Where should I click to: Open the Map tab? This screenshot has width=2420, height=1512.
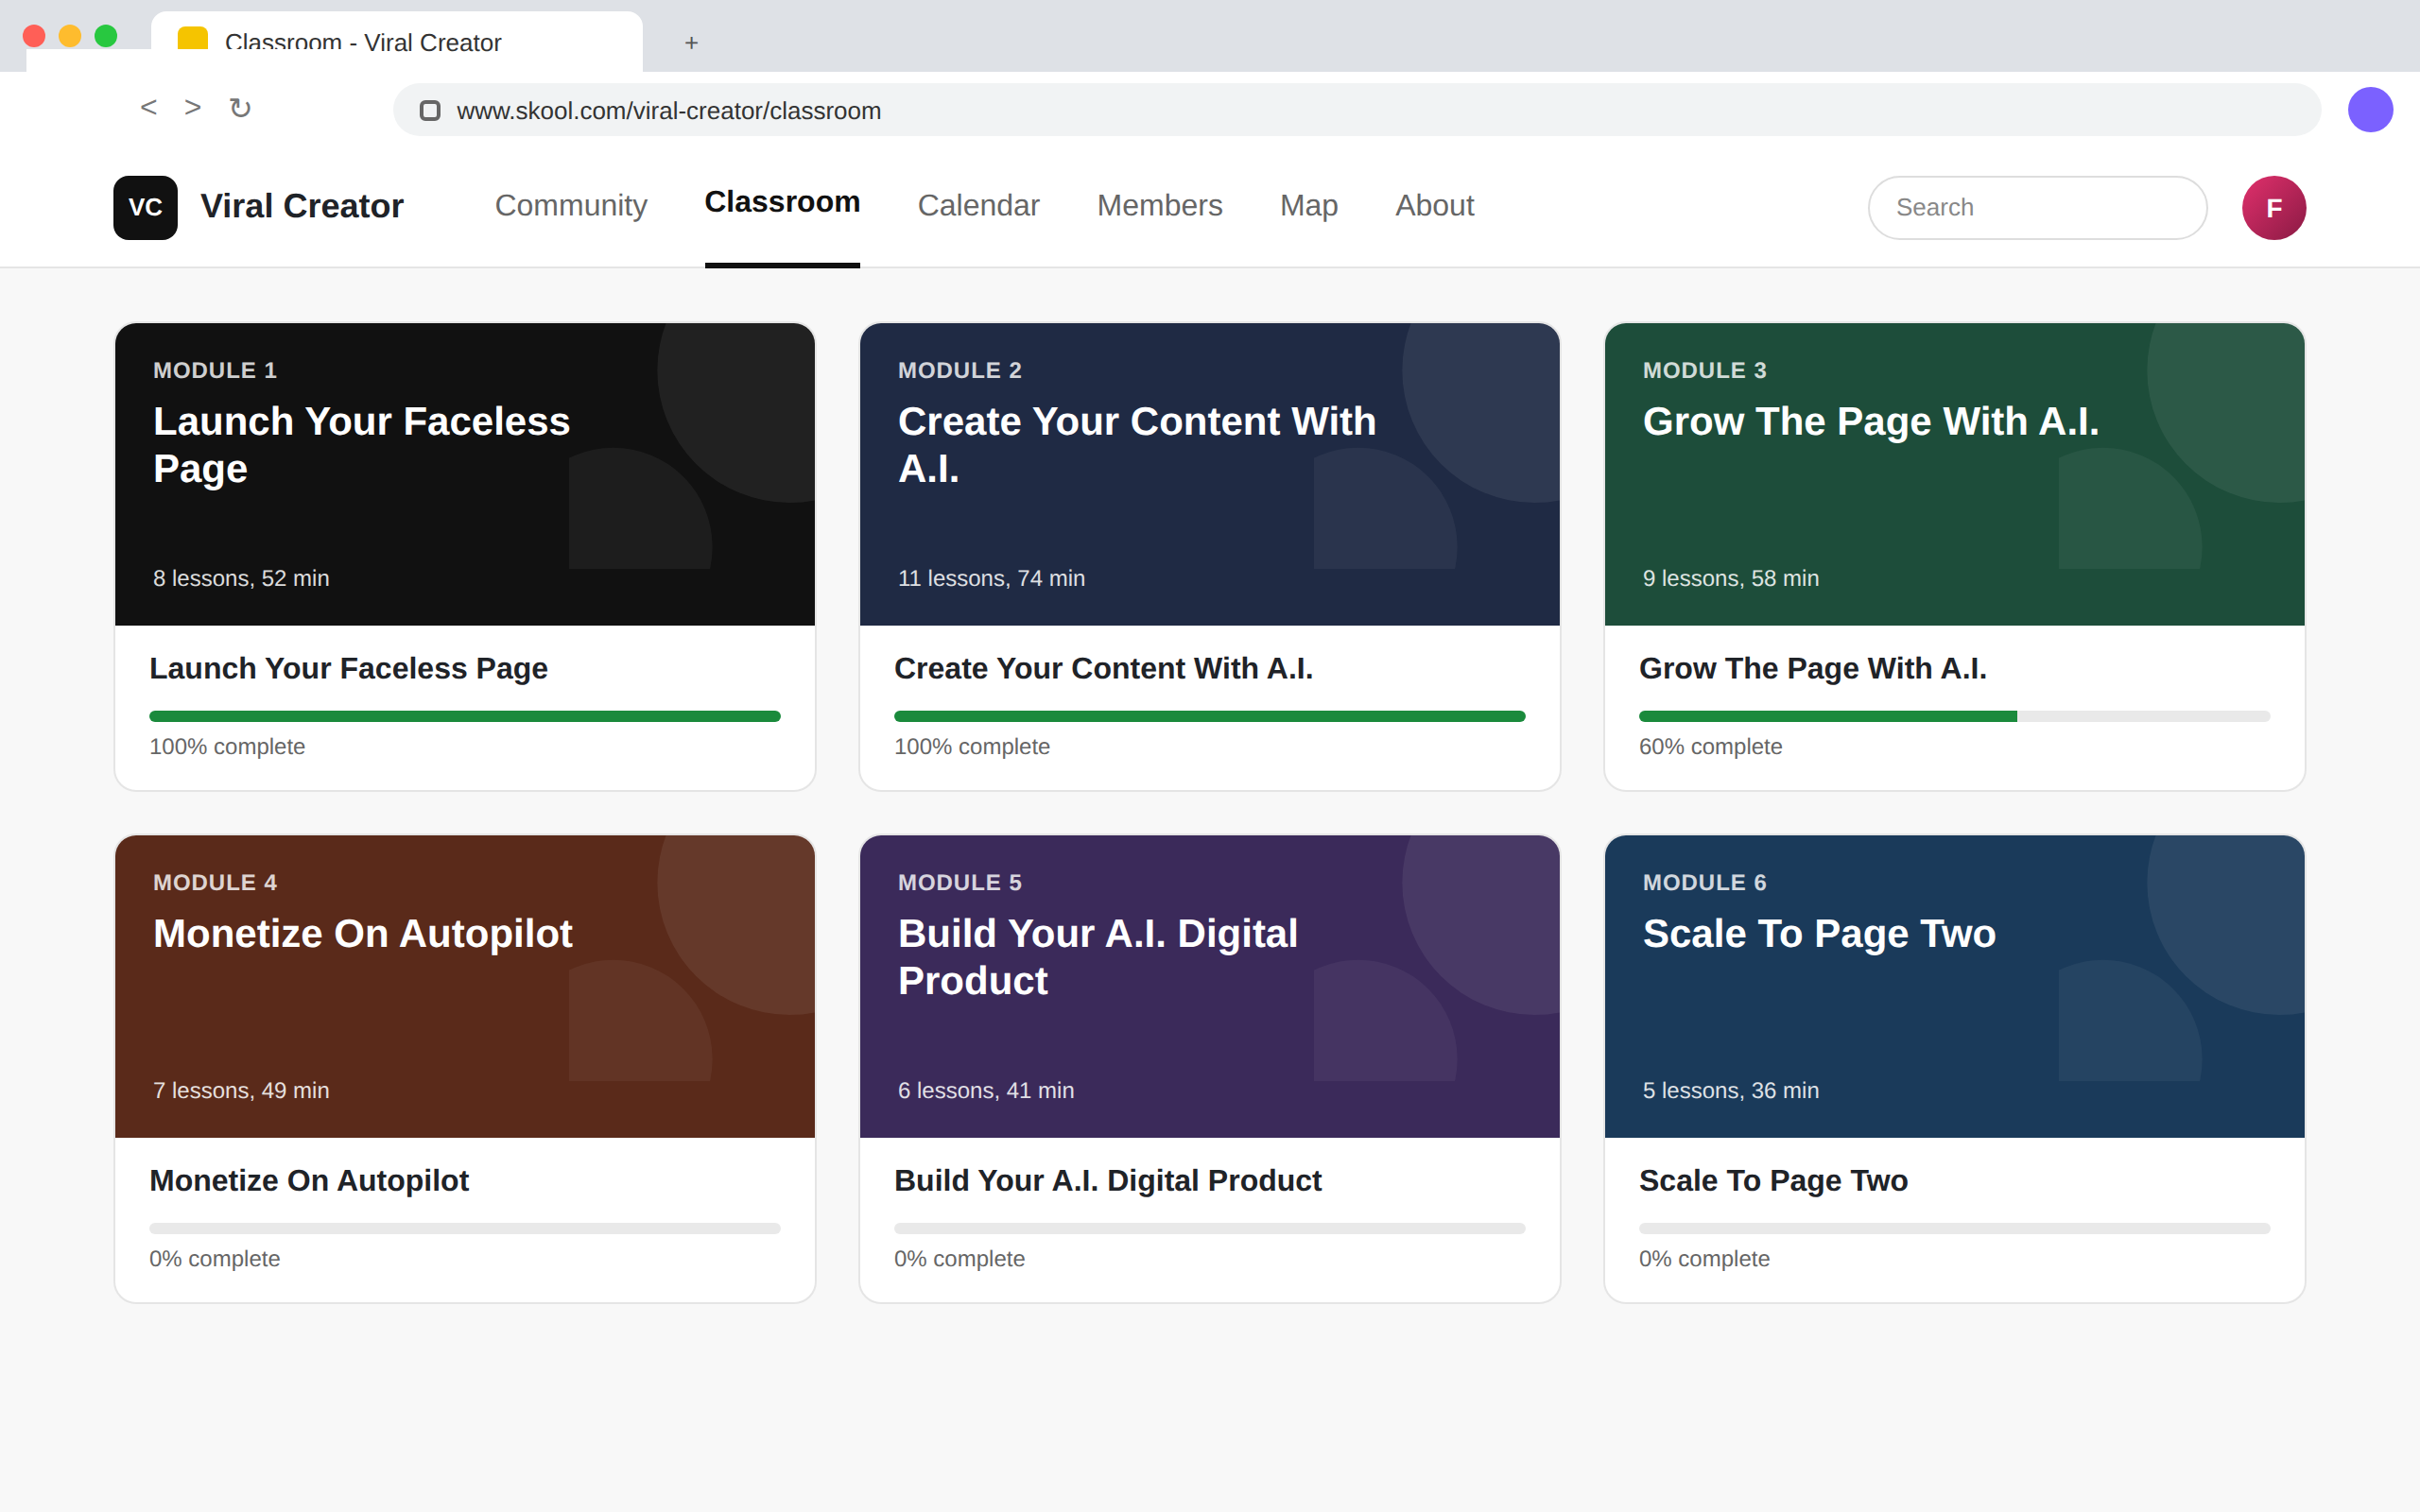click(x=1308, y=205)
